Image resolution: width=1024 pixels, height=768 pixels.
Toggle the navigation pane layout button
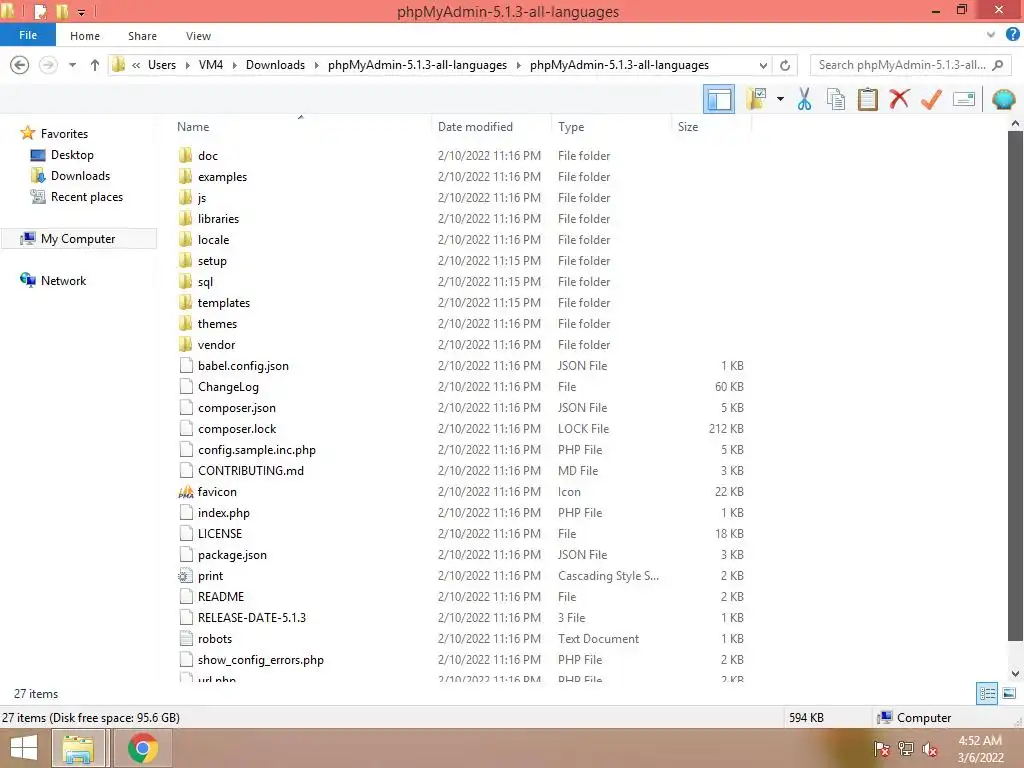coord(718,99)
